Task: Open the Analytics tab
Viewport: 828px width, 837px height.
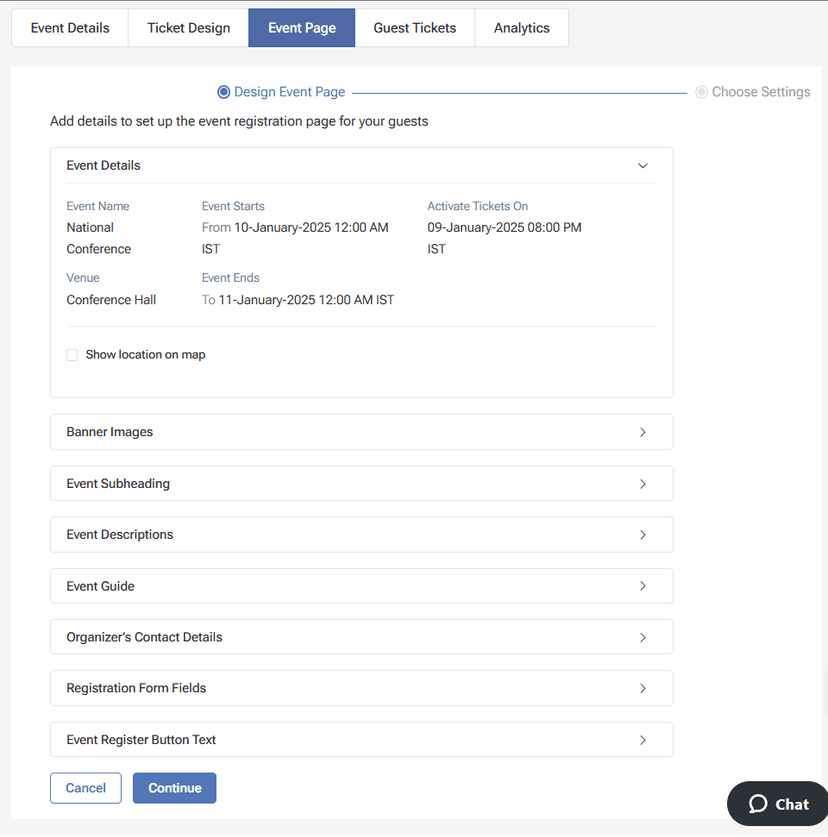Action: pos(522,28)
